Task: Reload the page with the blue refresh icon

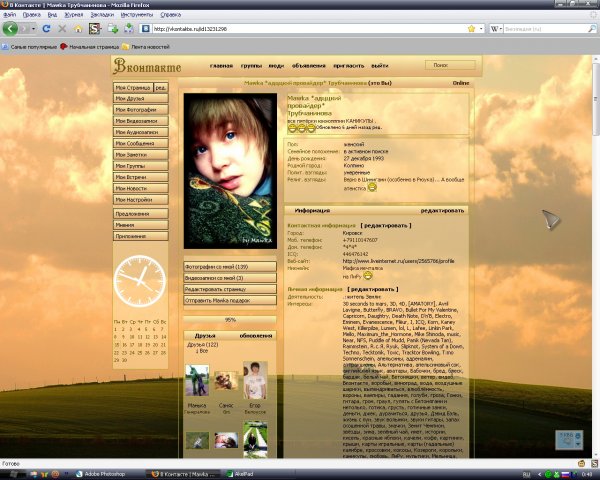Action: tap(46, 29)
